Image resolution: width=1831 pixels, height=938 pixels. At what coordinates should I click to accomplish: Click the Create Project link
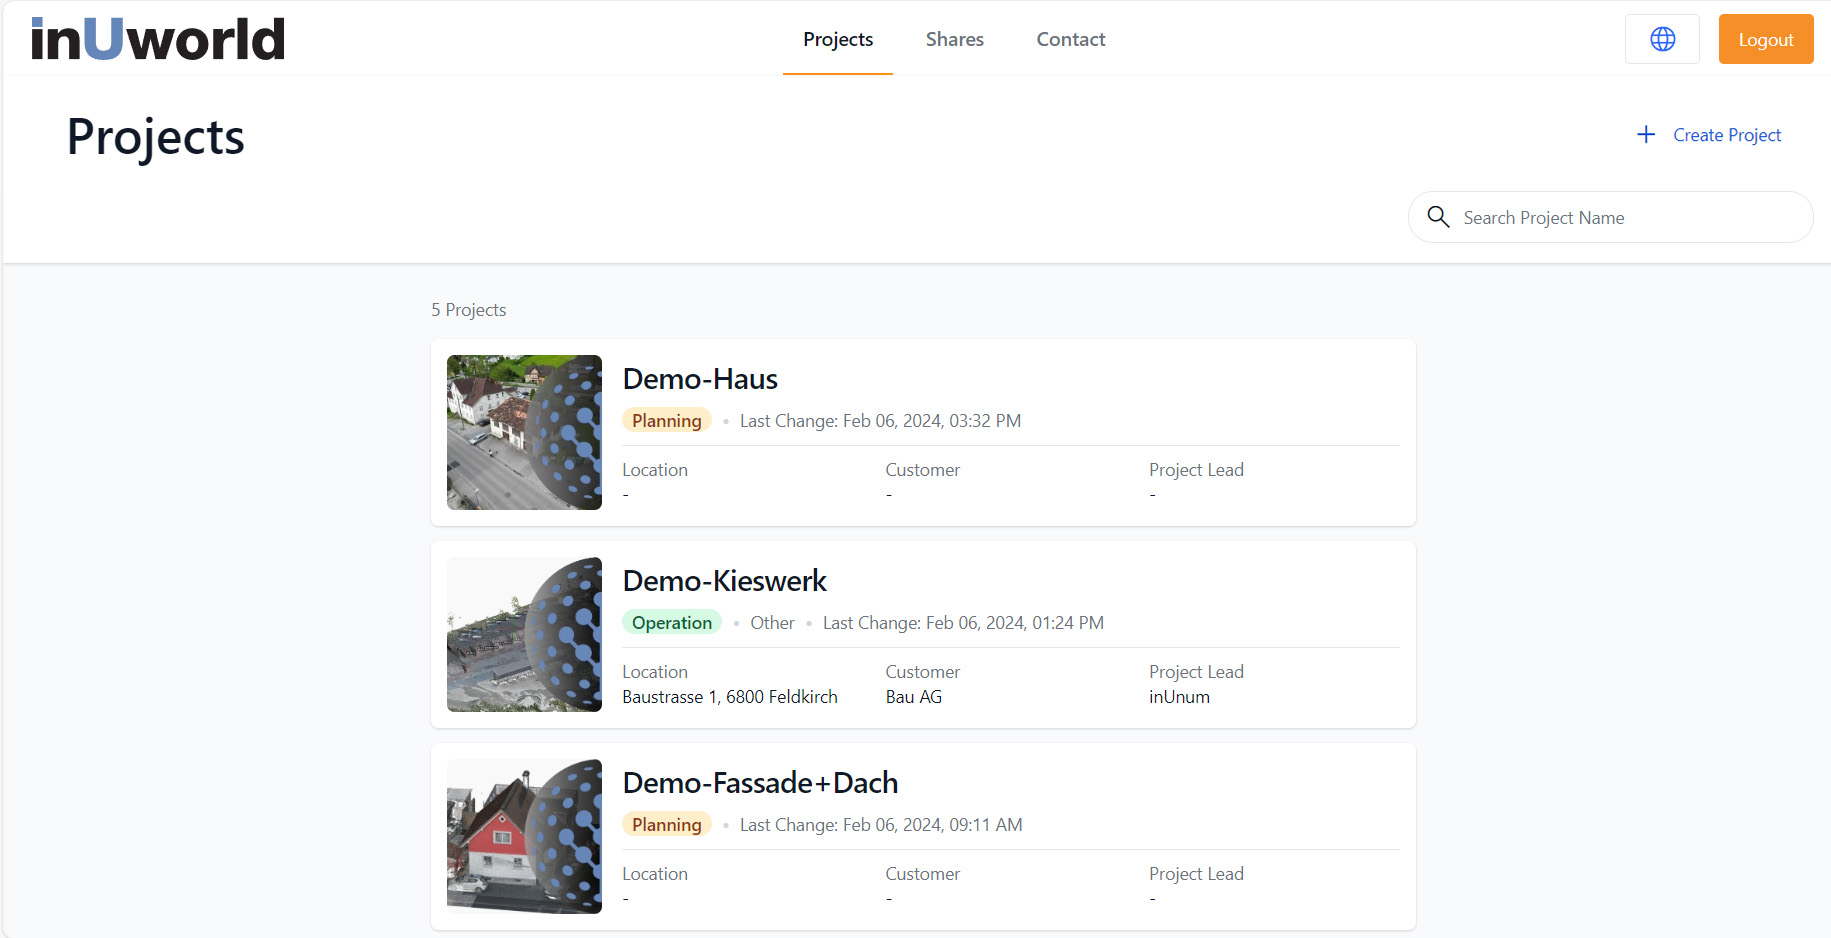click(x=1726, y=135)
